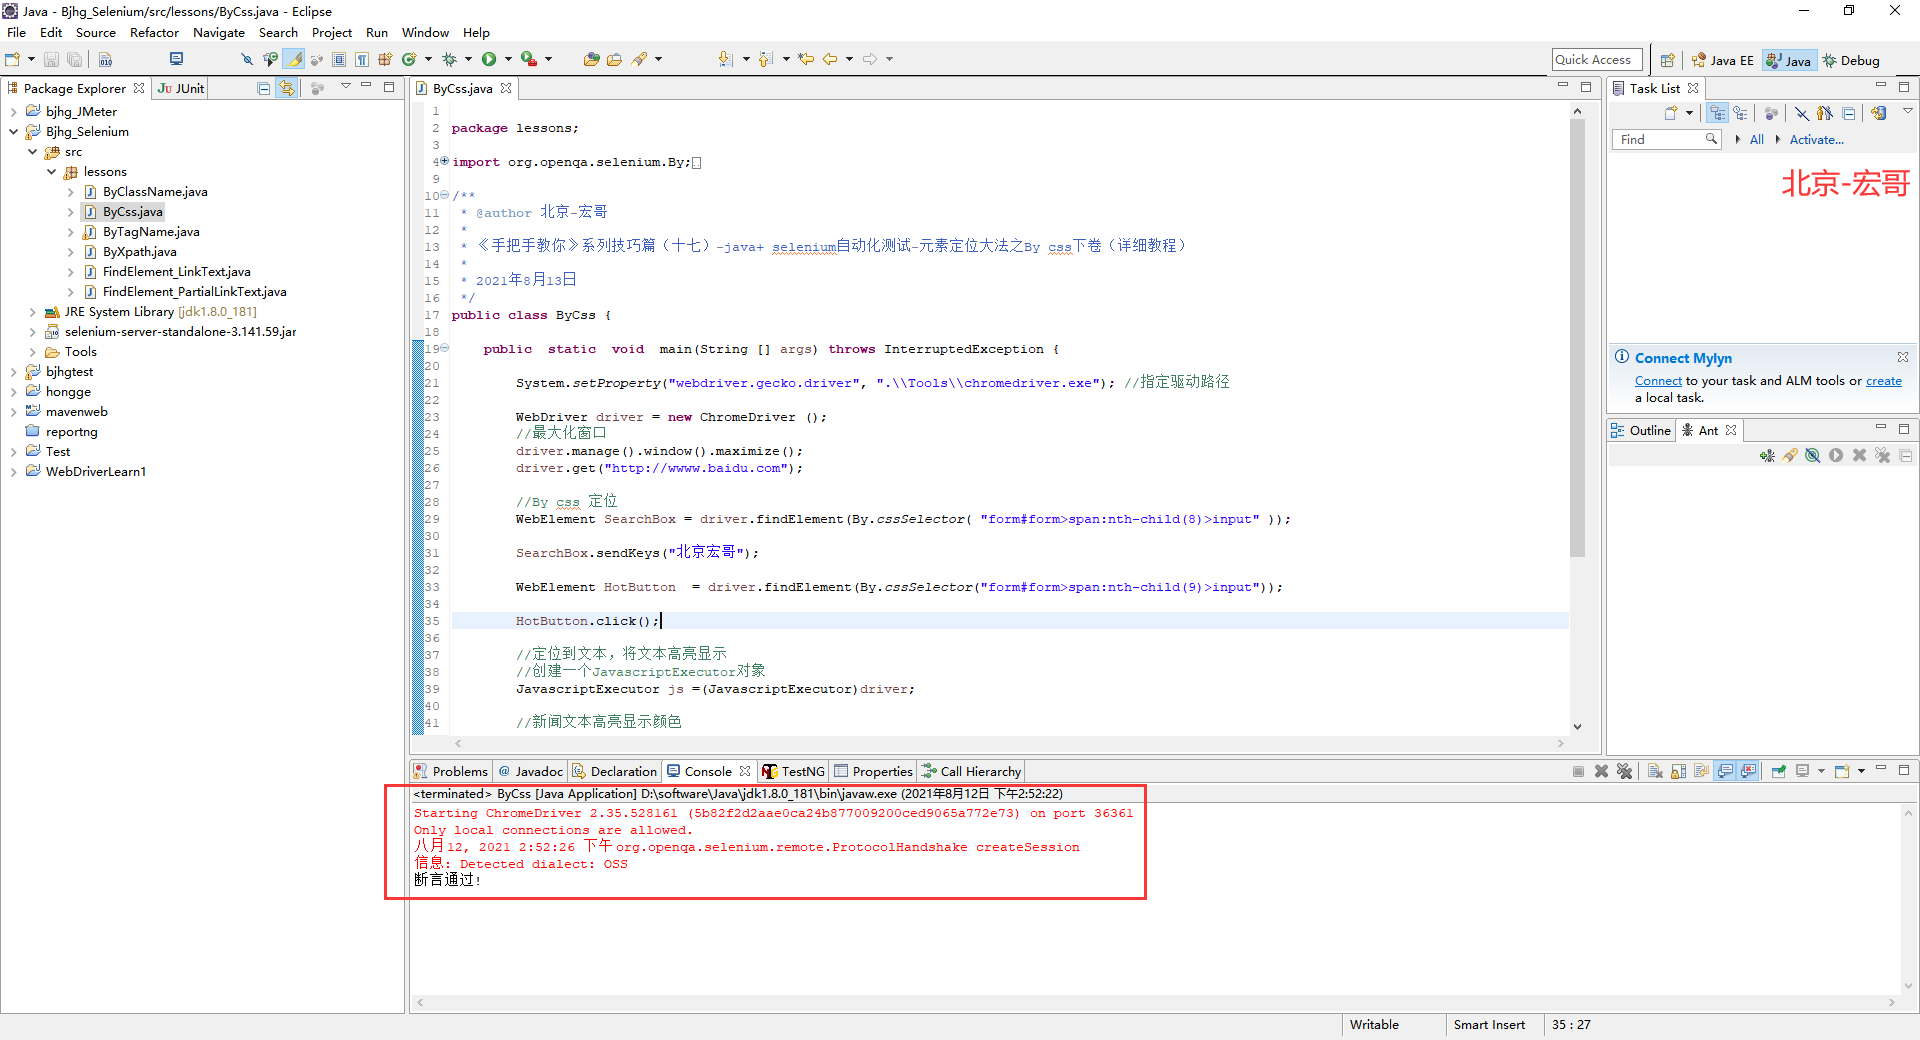Screen dimensions: 1920x1040
Task: Click the Connect link in Mylyn panel
Action: pyautogui.click(x=1658, y=381)
